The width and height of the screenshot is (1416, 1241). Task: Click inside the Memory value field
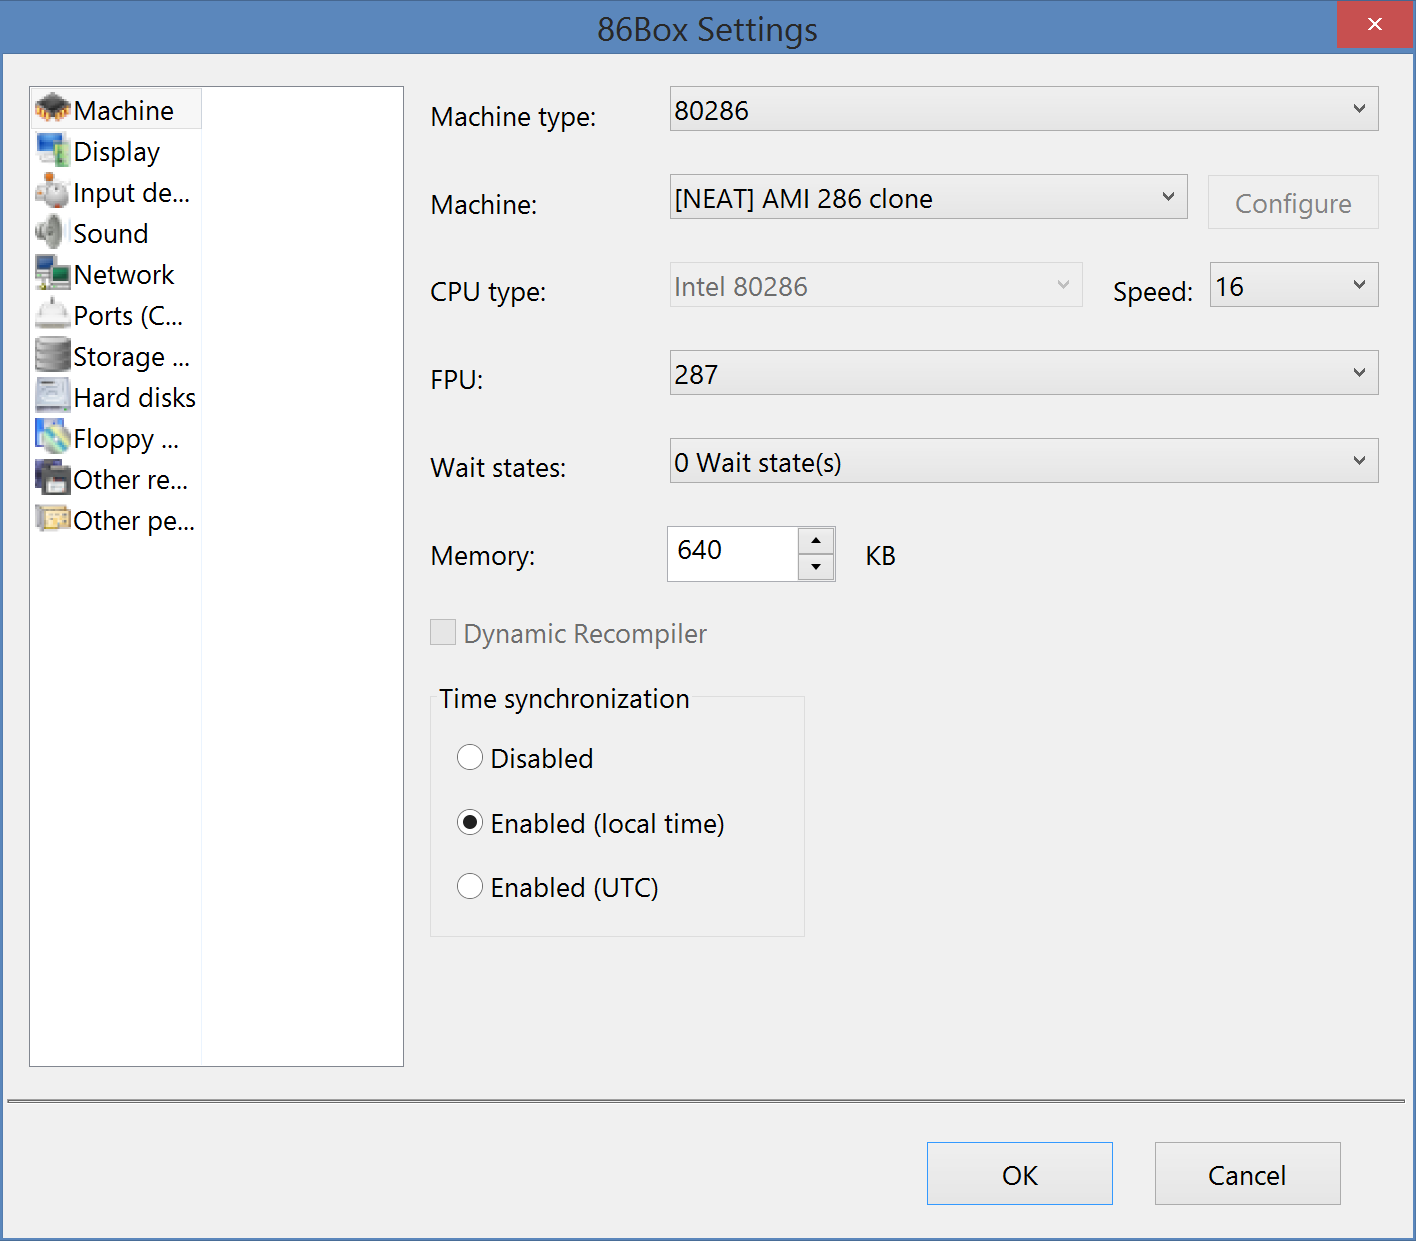(x=730, y=550)
